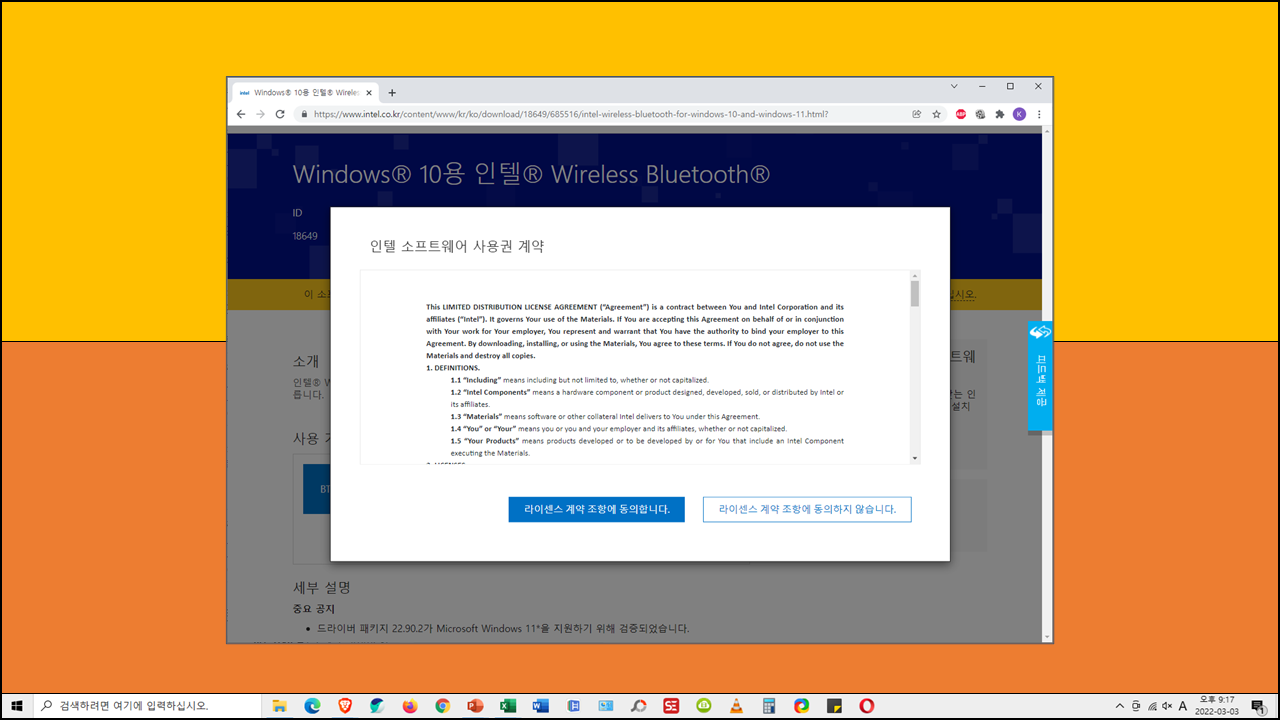Open the Chrome extensions puzzle icon
Screen dimensions: 1280x720
pyautogui.click(x=999, y=114)
